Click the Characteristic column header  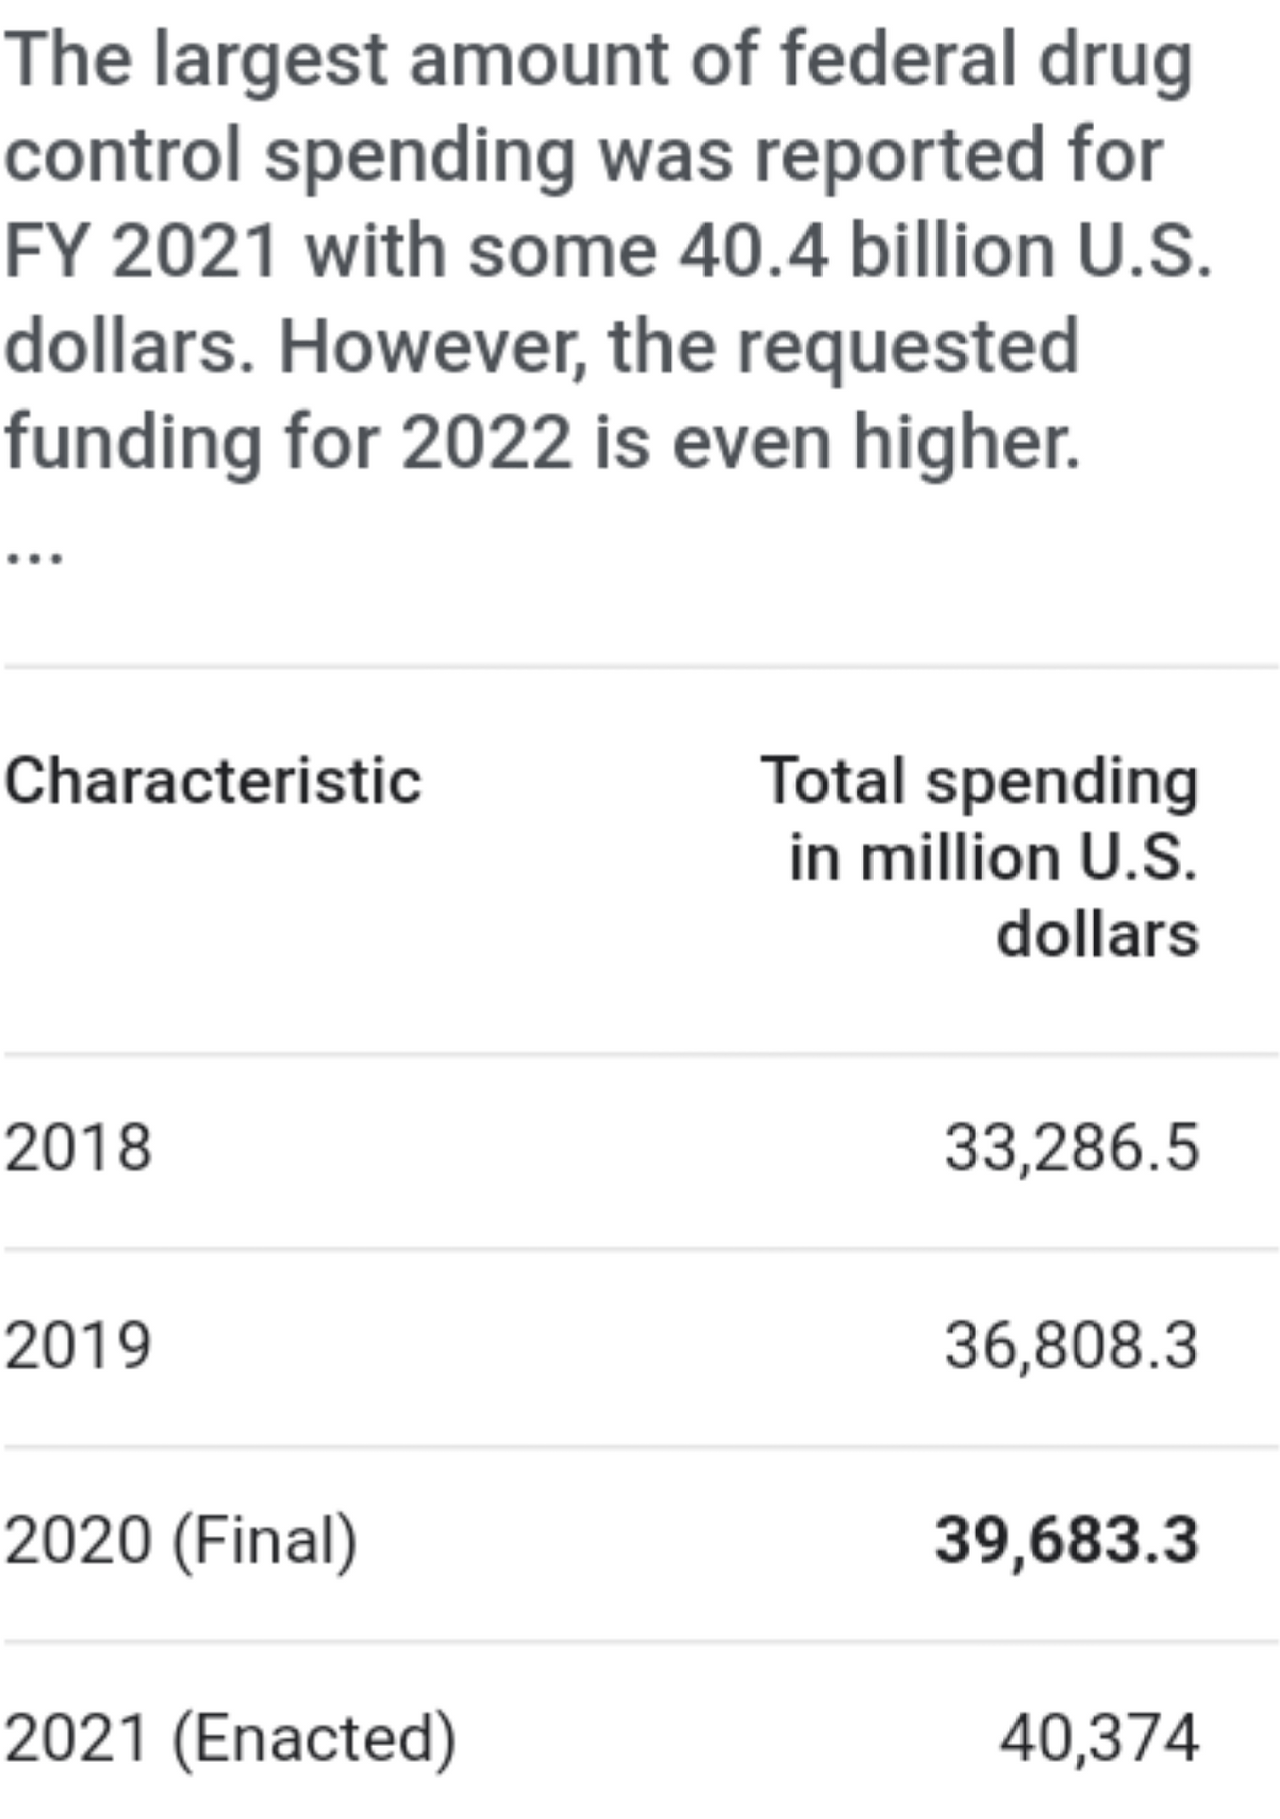click(x=212, y=781)
